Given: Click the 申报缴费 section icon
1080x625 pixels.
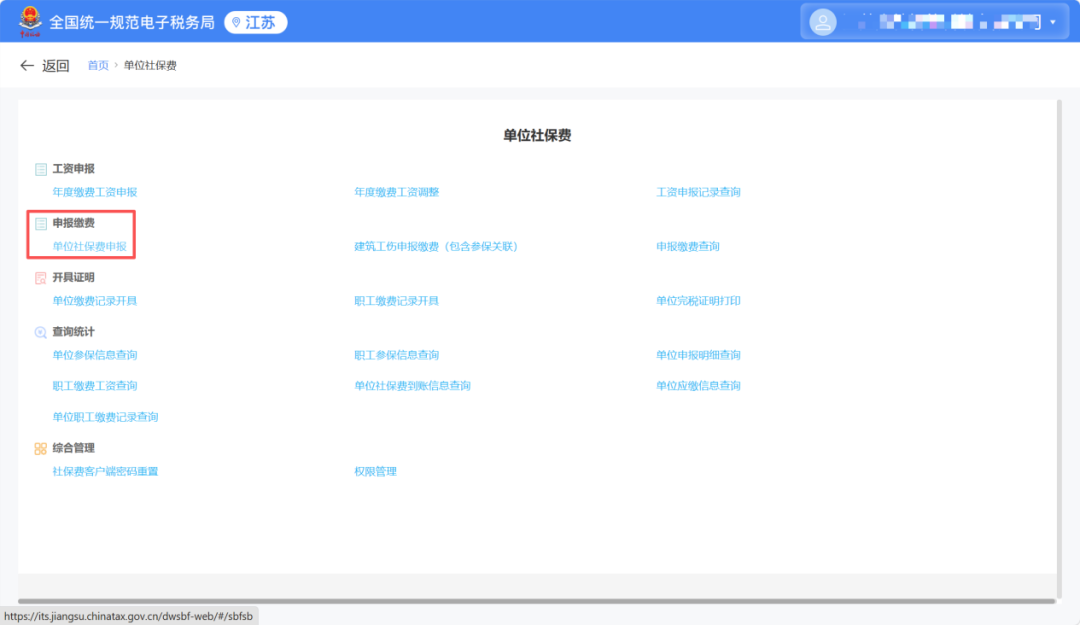Looking at the screenshot, I should click(x=41, y=223).
